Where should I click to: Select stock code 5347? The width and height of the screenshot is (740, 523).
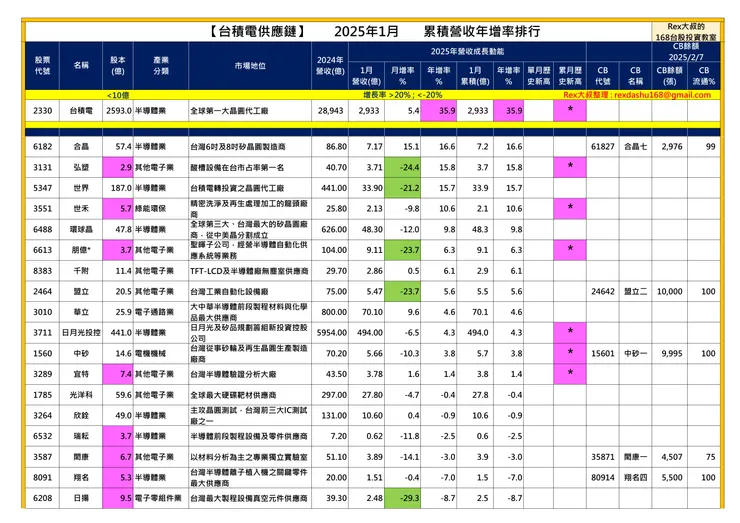tap(42, 188)
